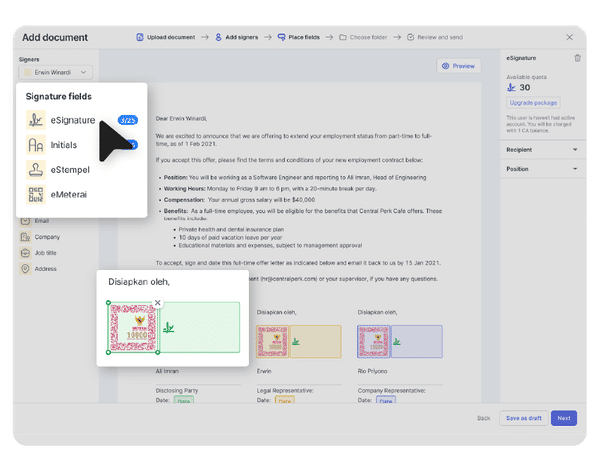Open the Signers dropdown for Erwin Winardi
Image resolution: width=600 pixels, height=471 pixels.
[x=55, y=72]
